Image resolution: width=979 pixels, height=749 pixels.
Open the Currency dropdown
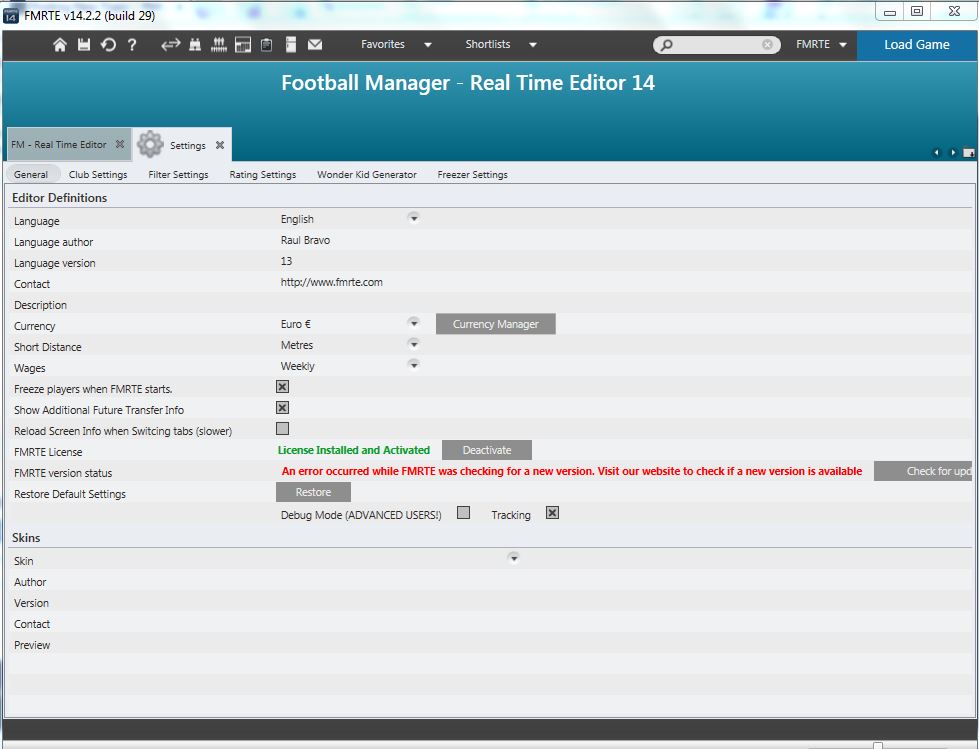tap(413, 323)
